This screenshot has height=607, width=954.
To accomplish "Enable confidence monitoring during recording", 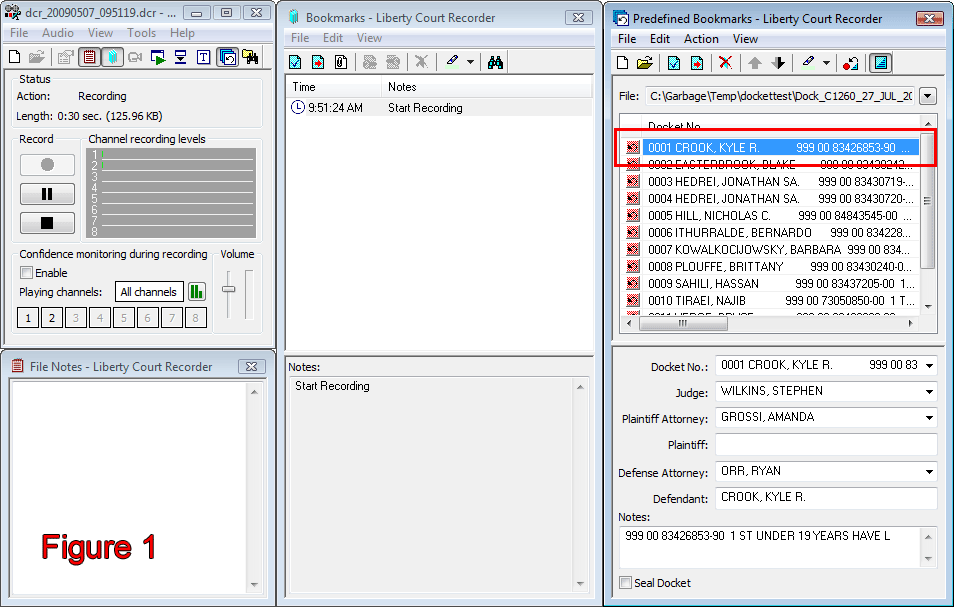I will pyautogui.click(x=25, y=272).
